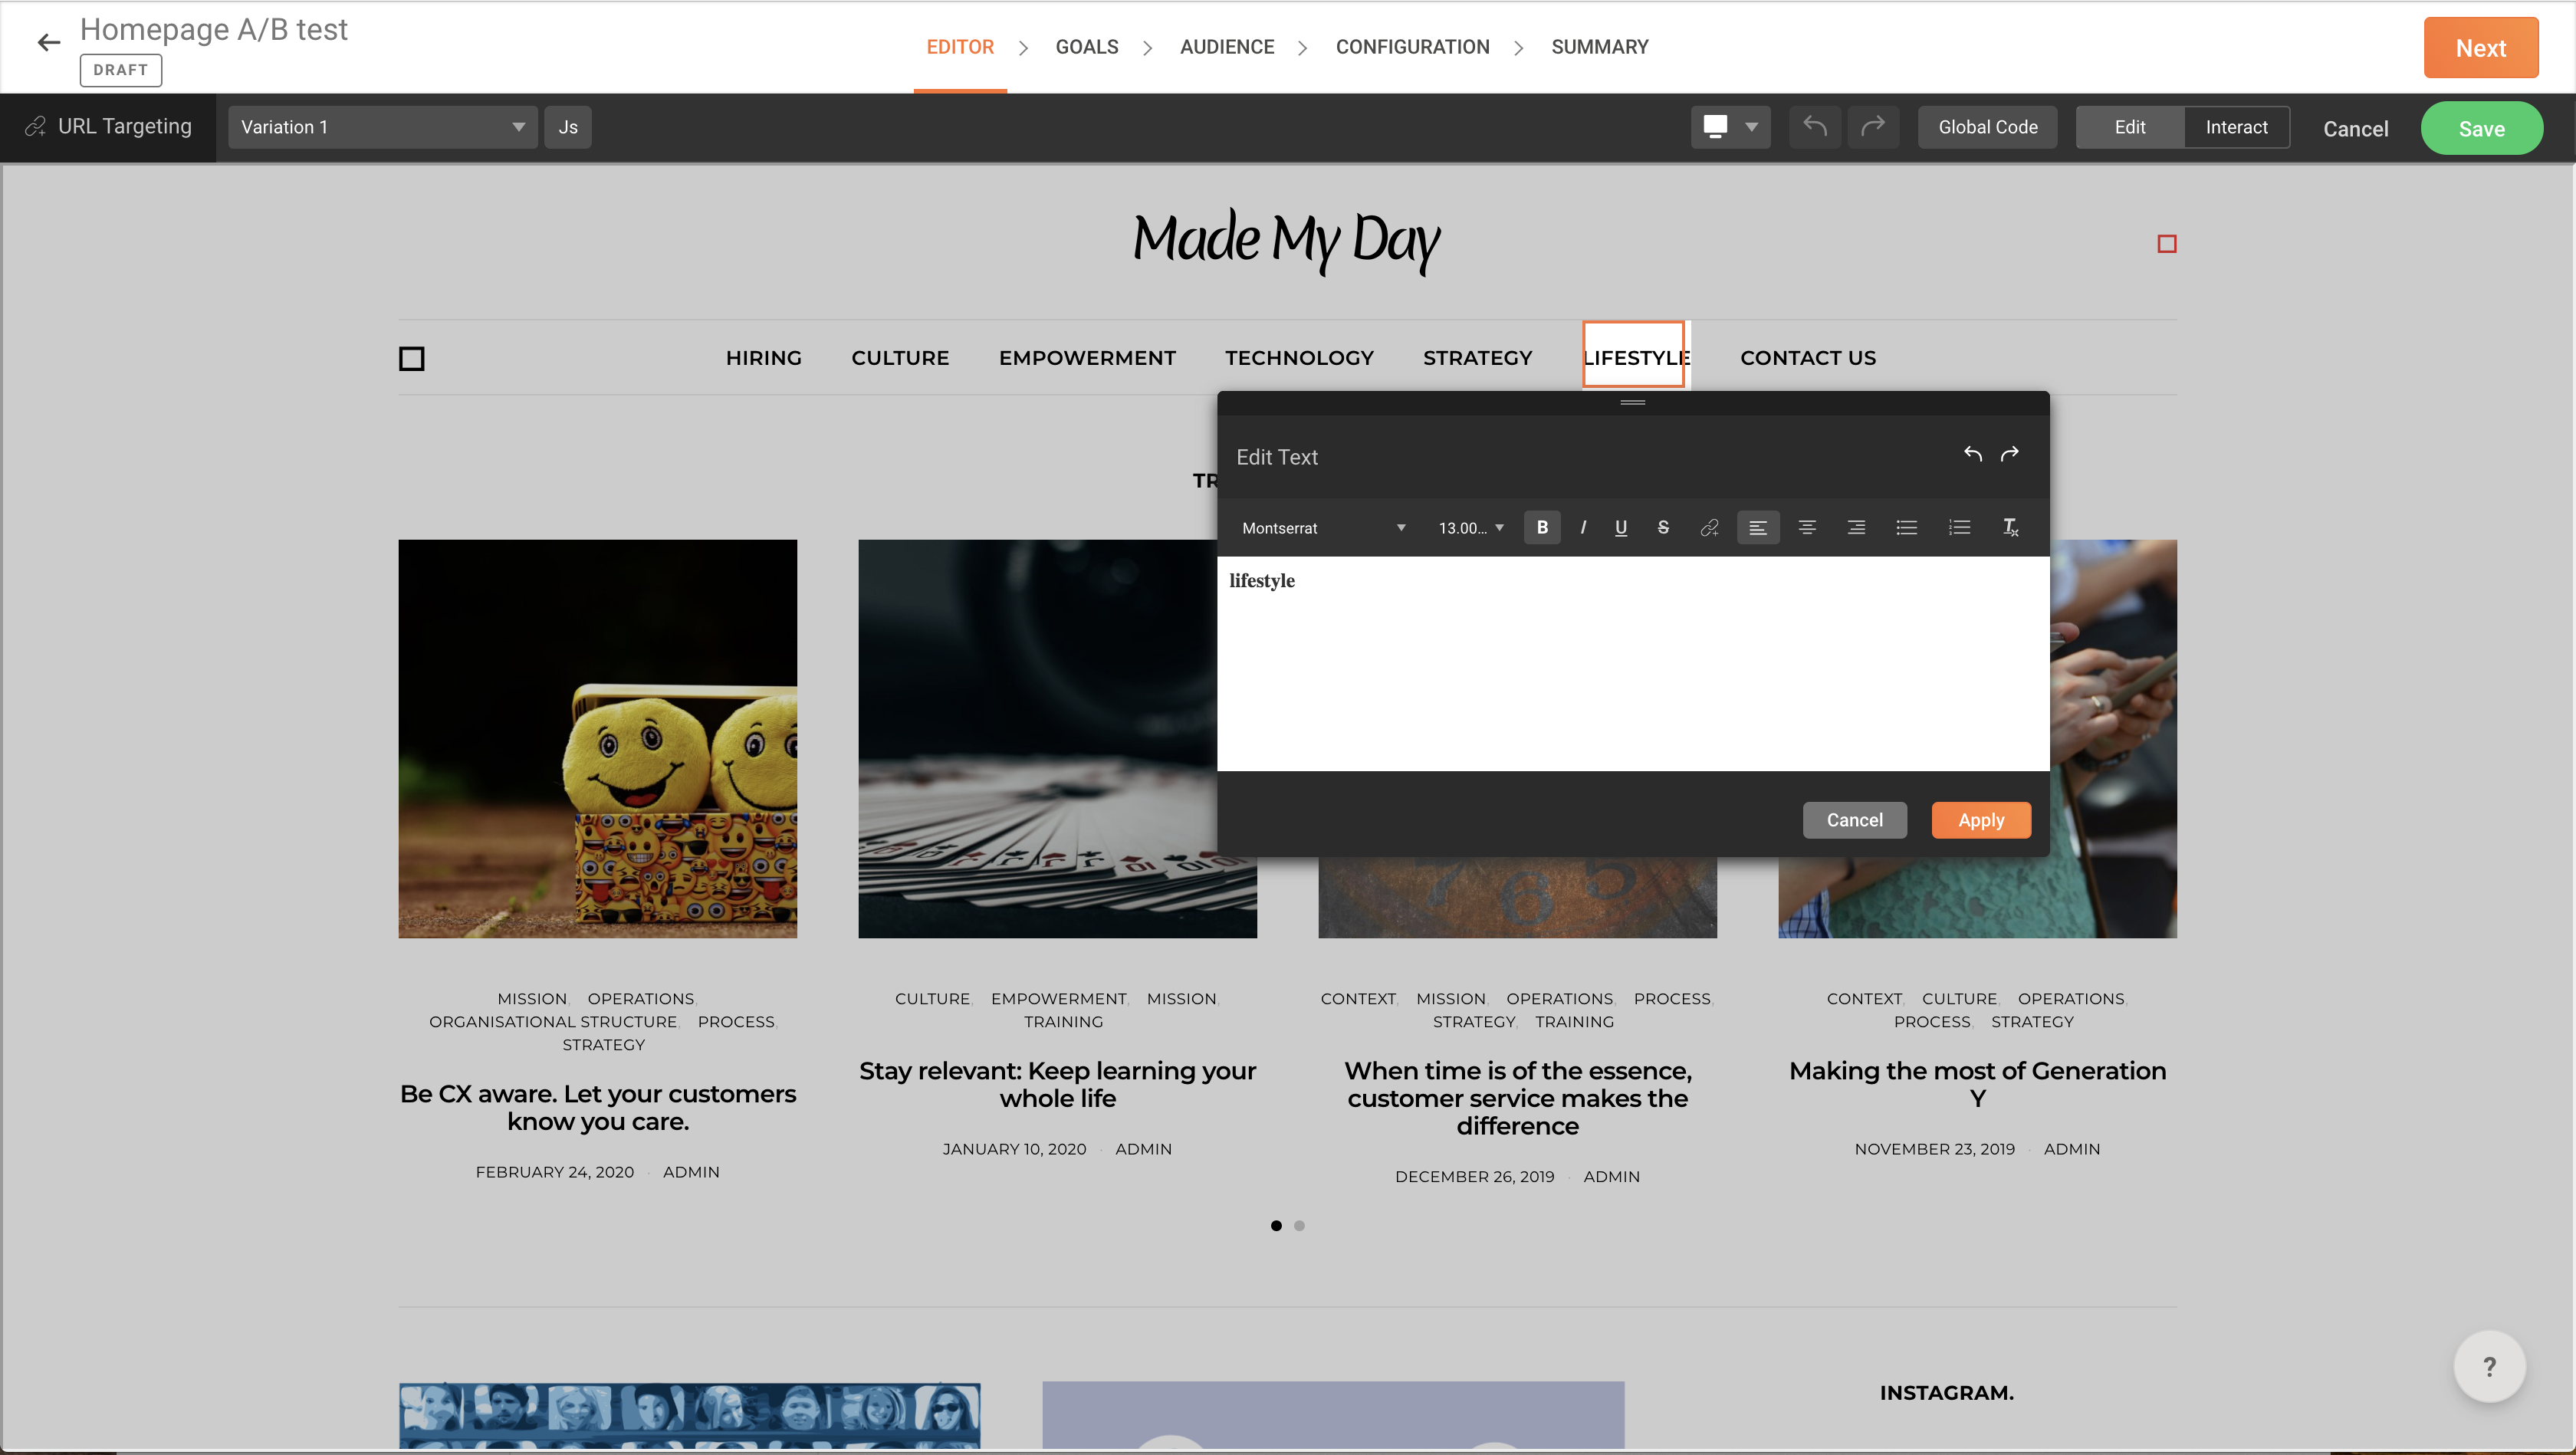Open Global Code editor

tap(1987, 127)
